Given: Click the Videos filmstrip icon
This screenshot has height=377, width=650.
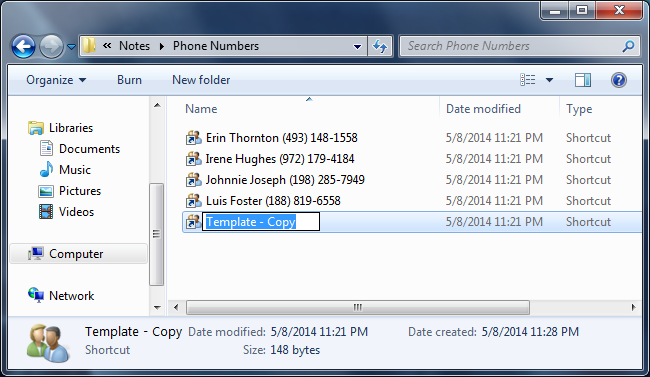Looking at the screenshot, I should click(x=46, y=212).
